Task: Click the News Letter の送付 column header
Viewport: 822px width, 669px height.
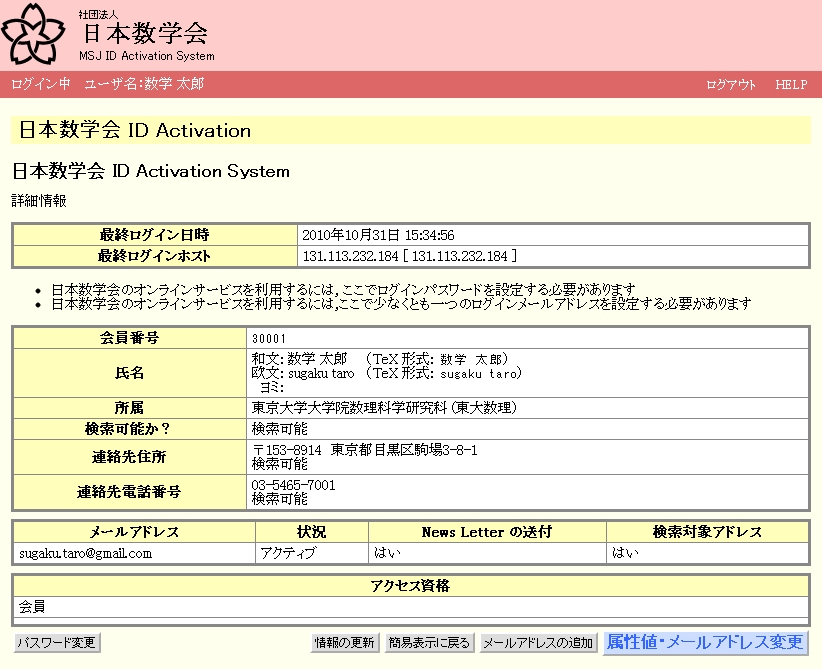Action: pyautogui.click(x=486, y=532)
